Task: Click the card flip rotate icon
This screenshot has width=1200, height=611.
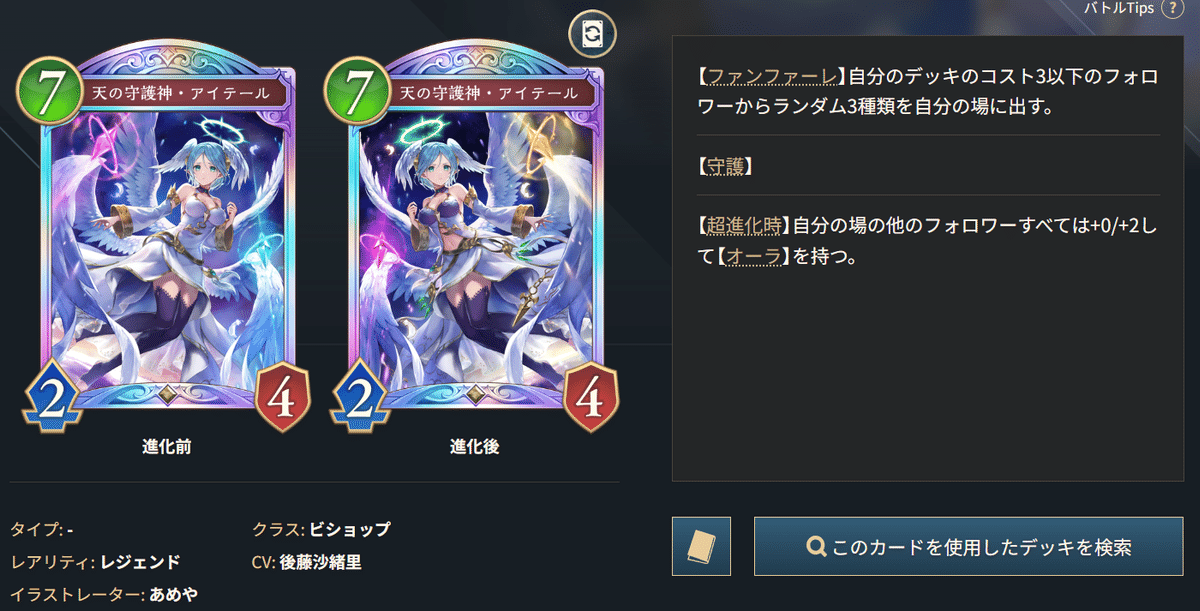Action: [x=592, y=35]
